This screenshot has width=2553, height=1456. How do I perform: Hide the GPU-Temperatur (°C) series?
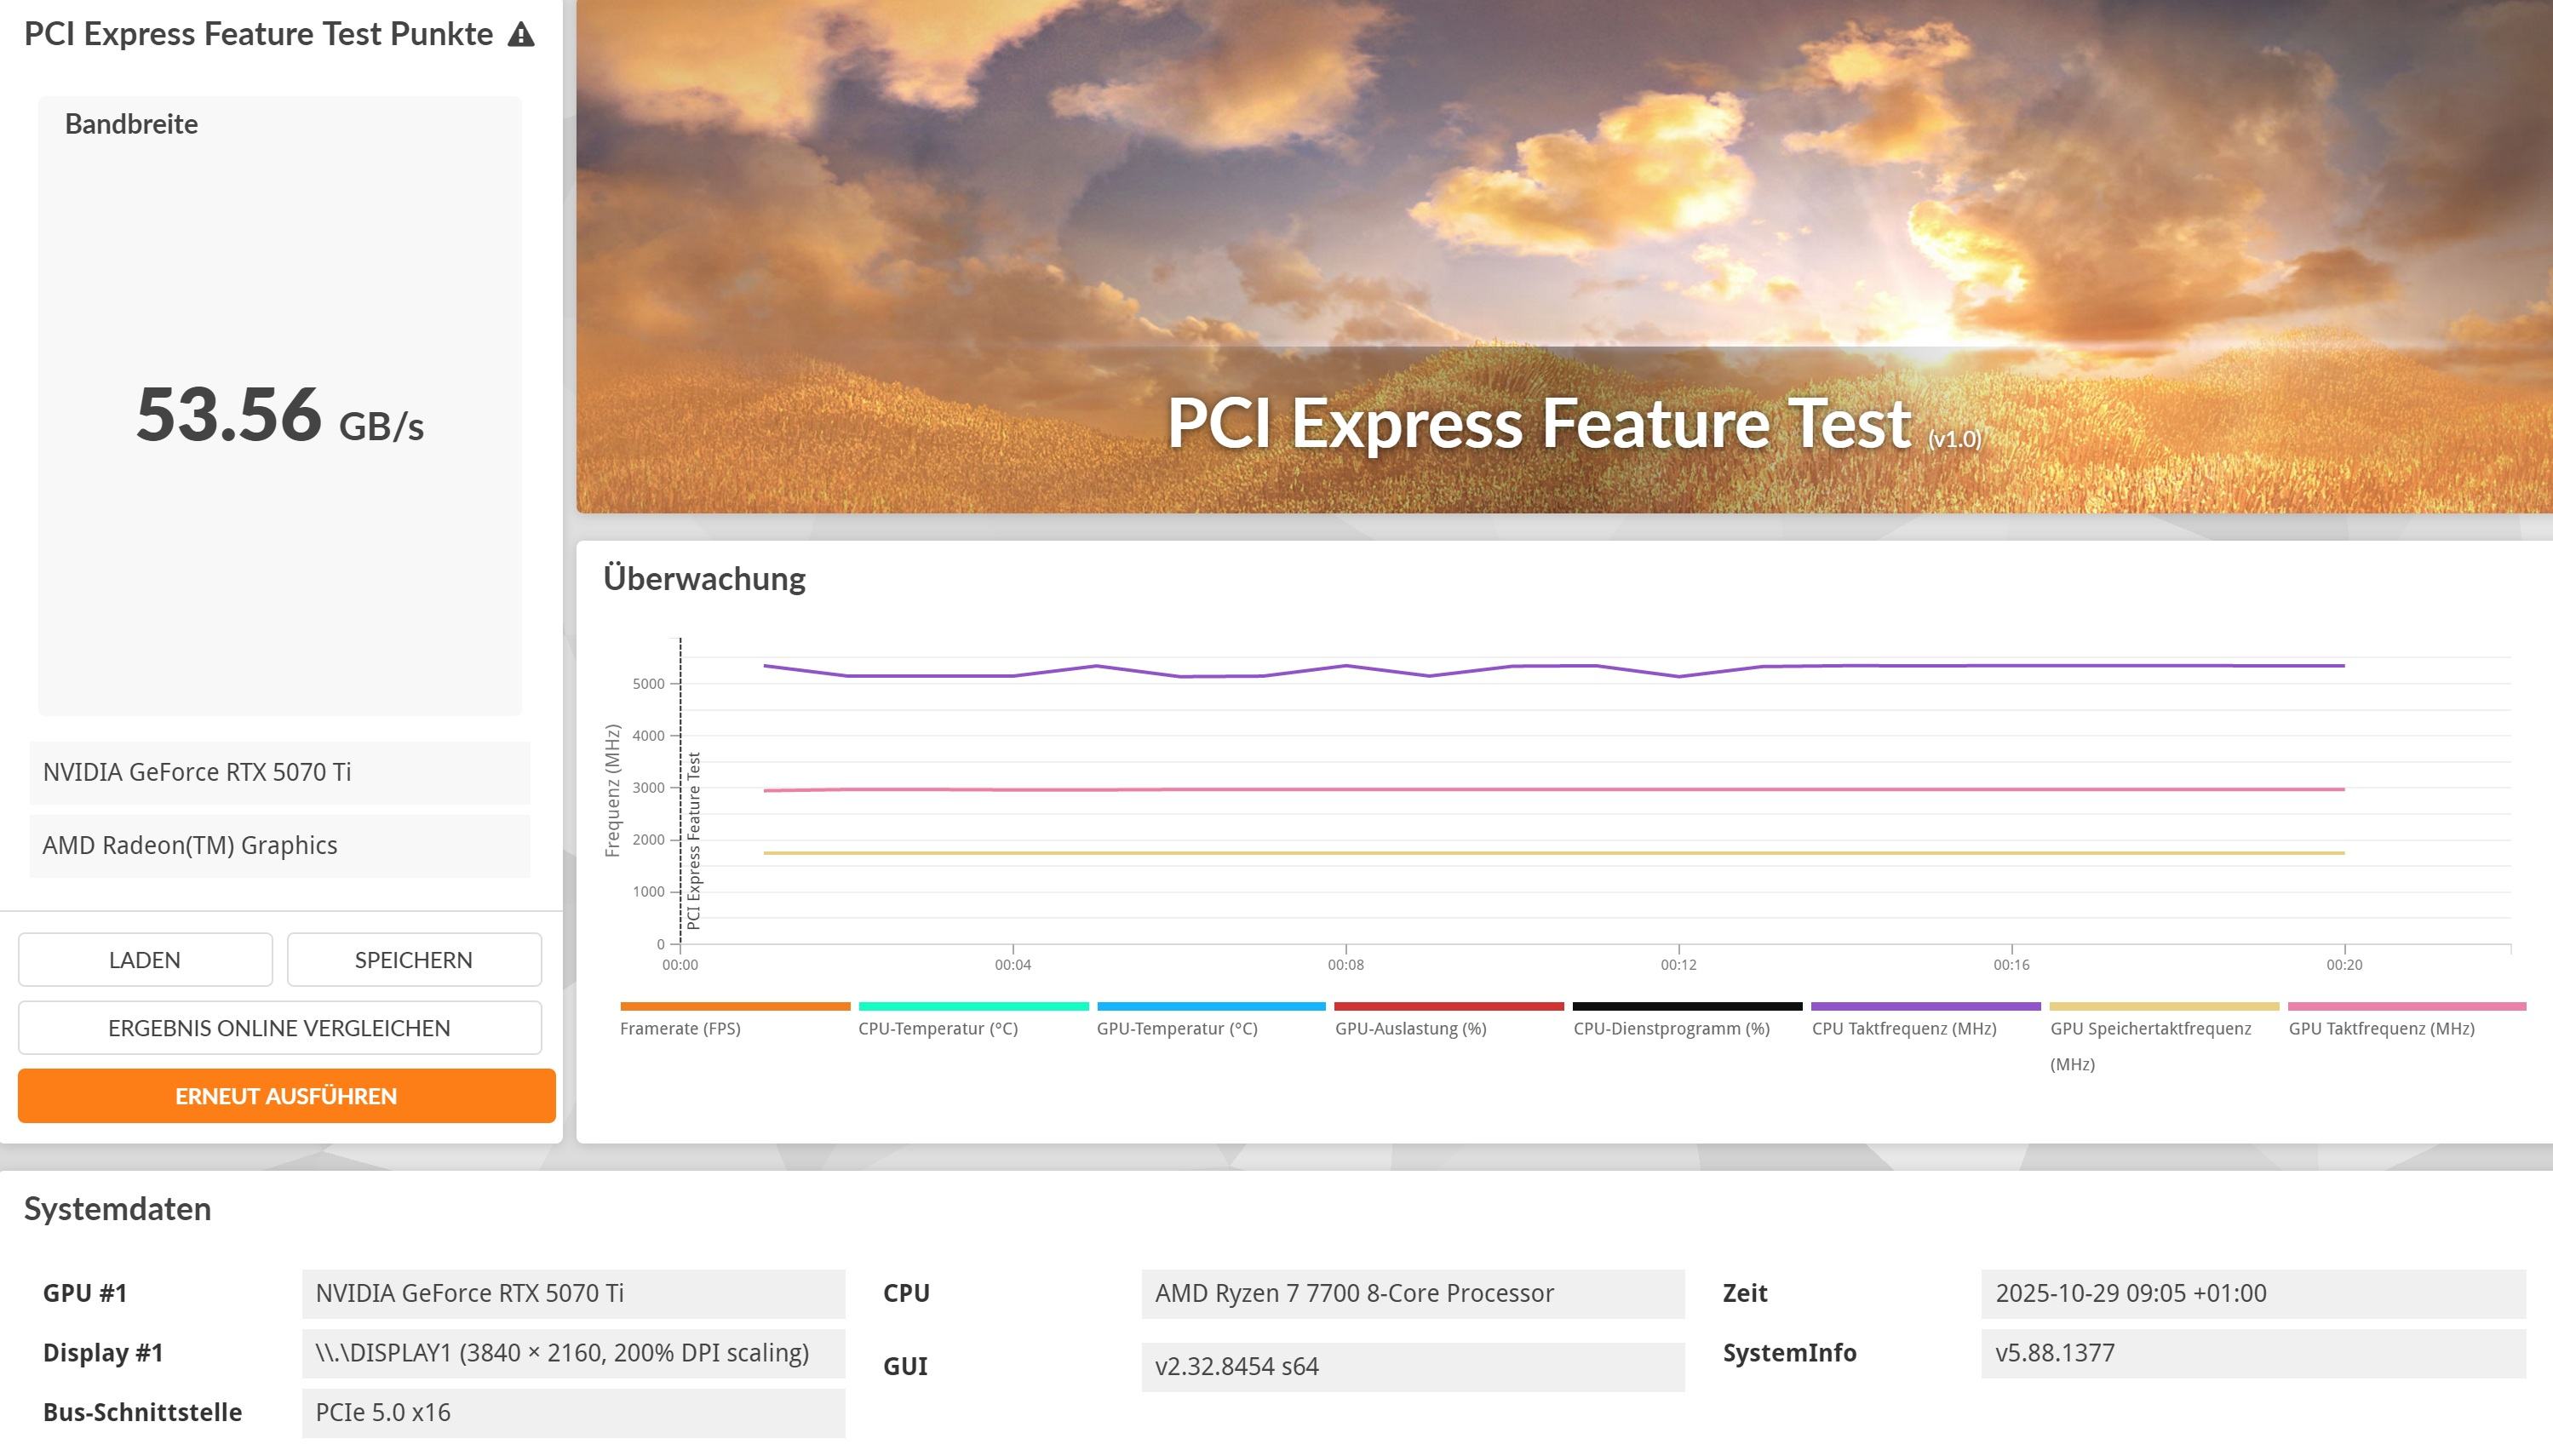[x=1176, y=1029]
